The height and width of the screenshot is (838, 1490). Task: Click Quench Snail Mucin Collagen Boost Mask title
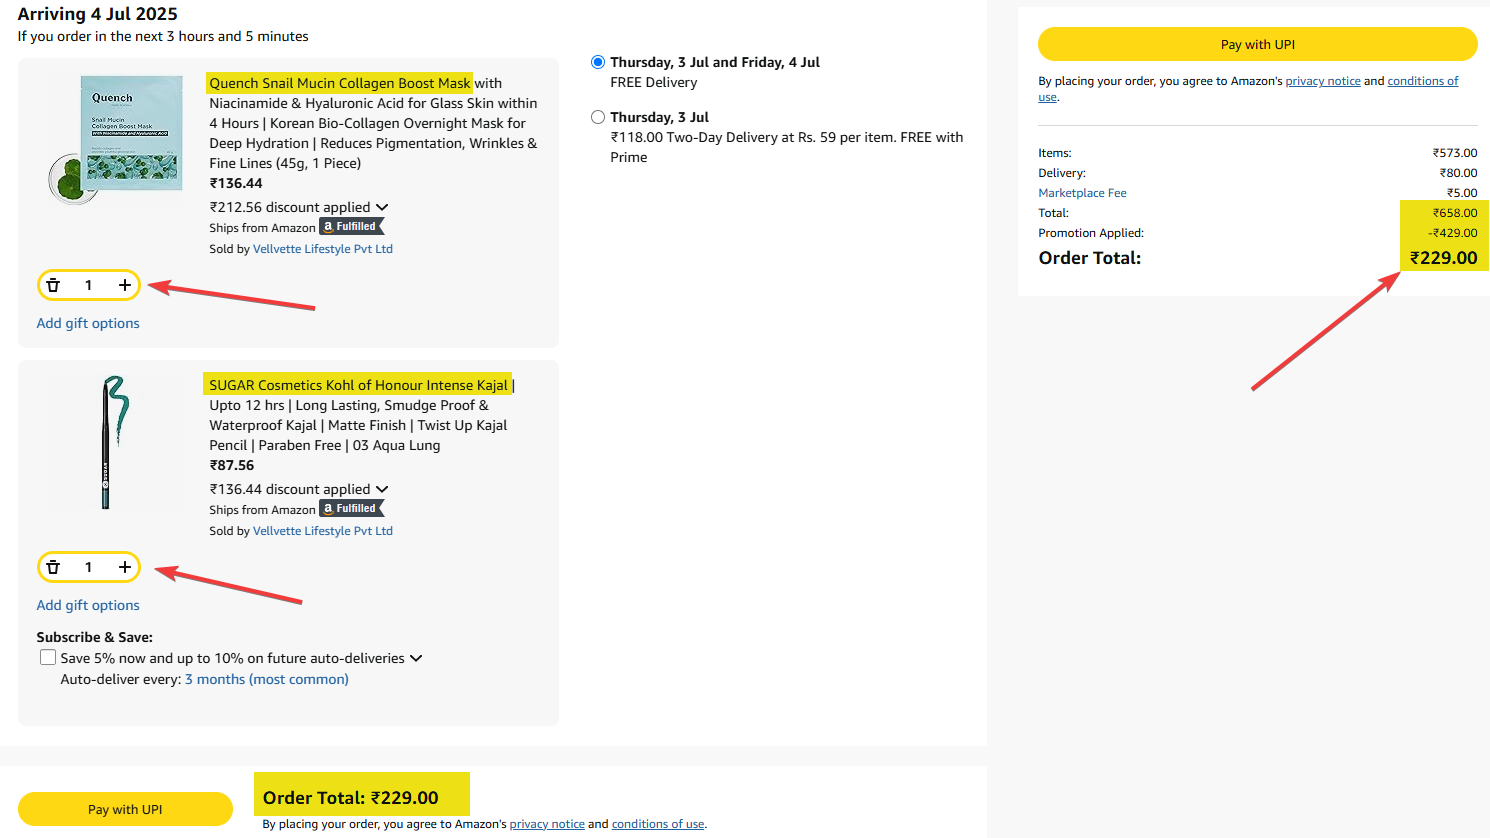pos(340,83)
